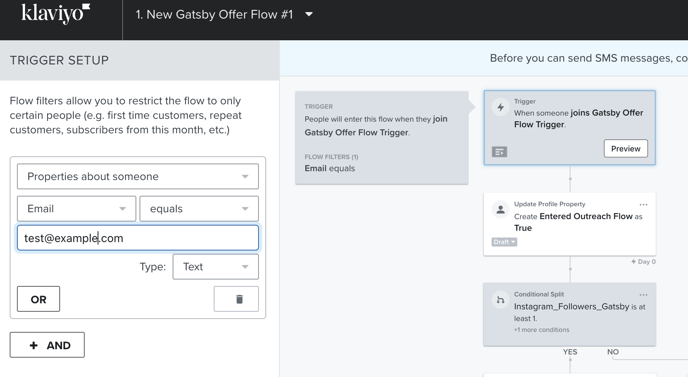Click the flow title New Gatsby Offer Flow #1
Screen dimensions: 688x377
click(214, 14)
